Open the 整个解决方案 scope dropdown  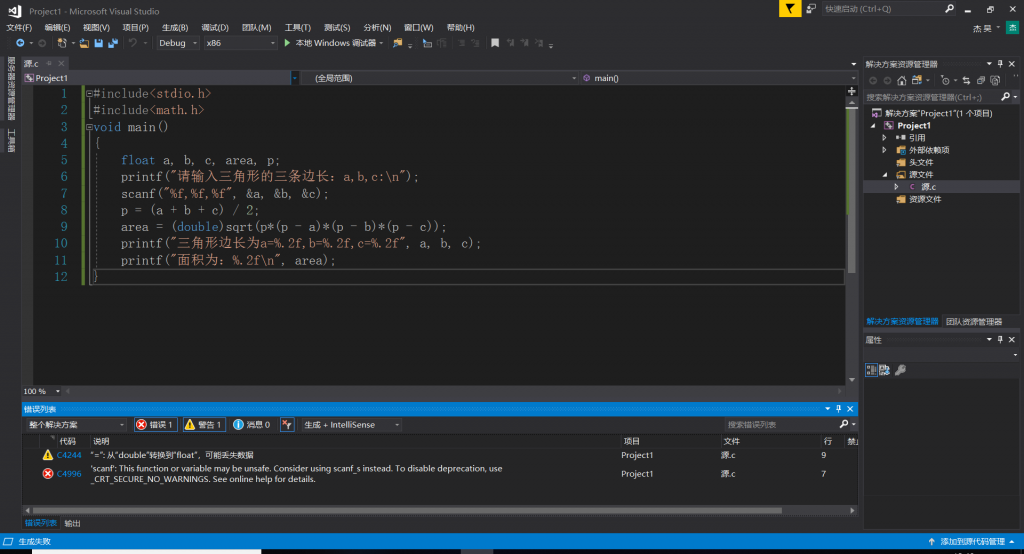tap(76, 425)
